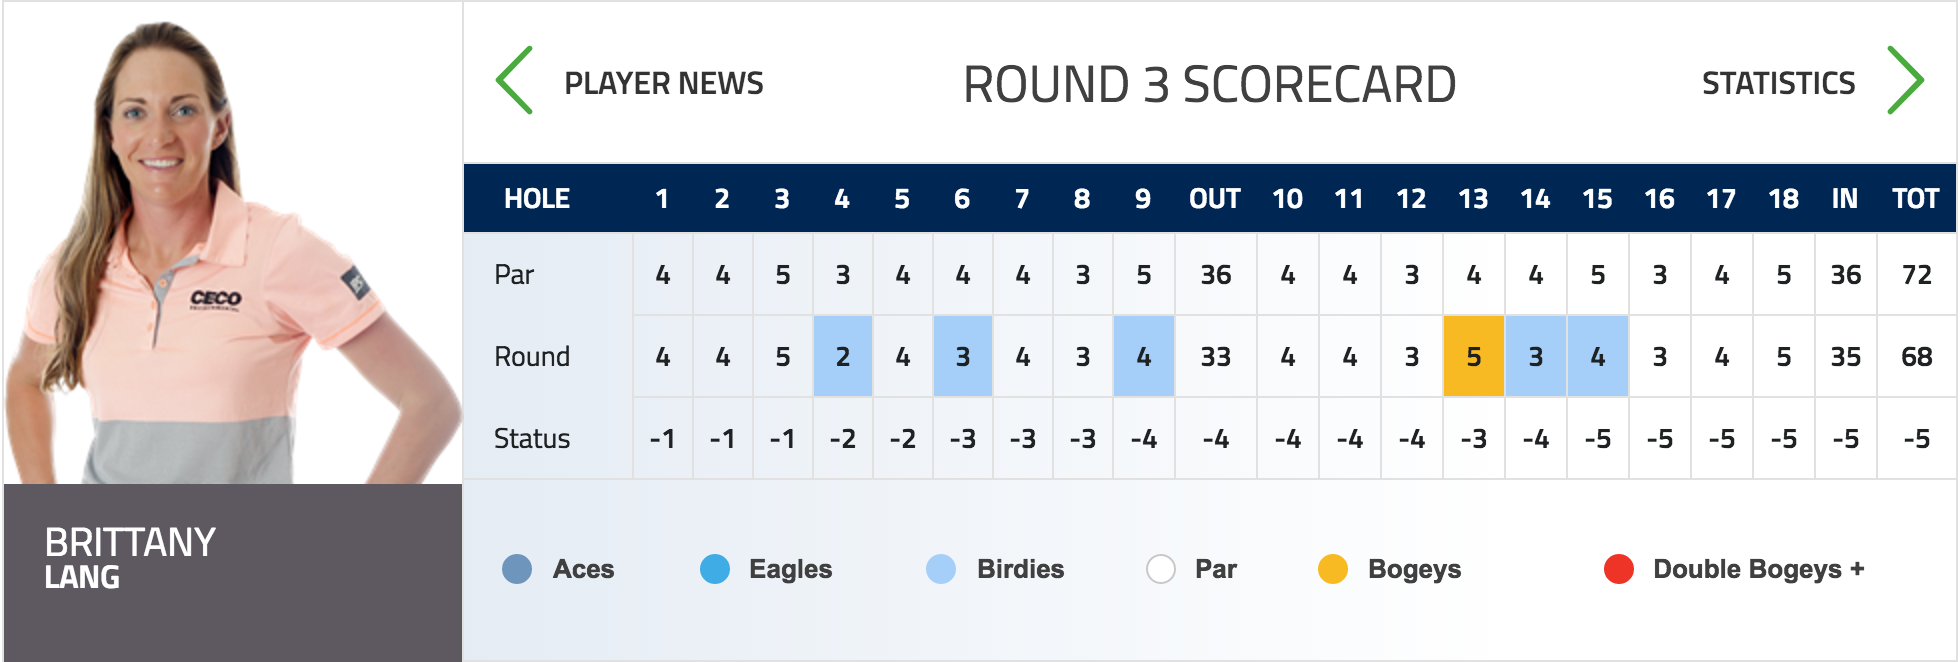The height and width of the screenshot is (662, 1960).
Task: Select the bogey score on hole 13
Action: click(x=1474, y=356)
